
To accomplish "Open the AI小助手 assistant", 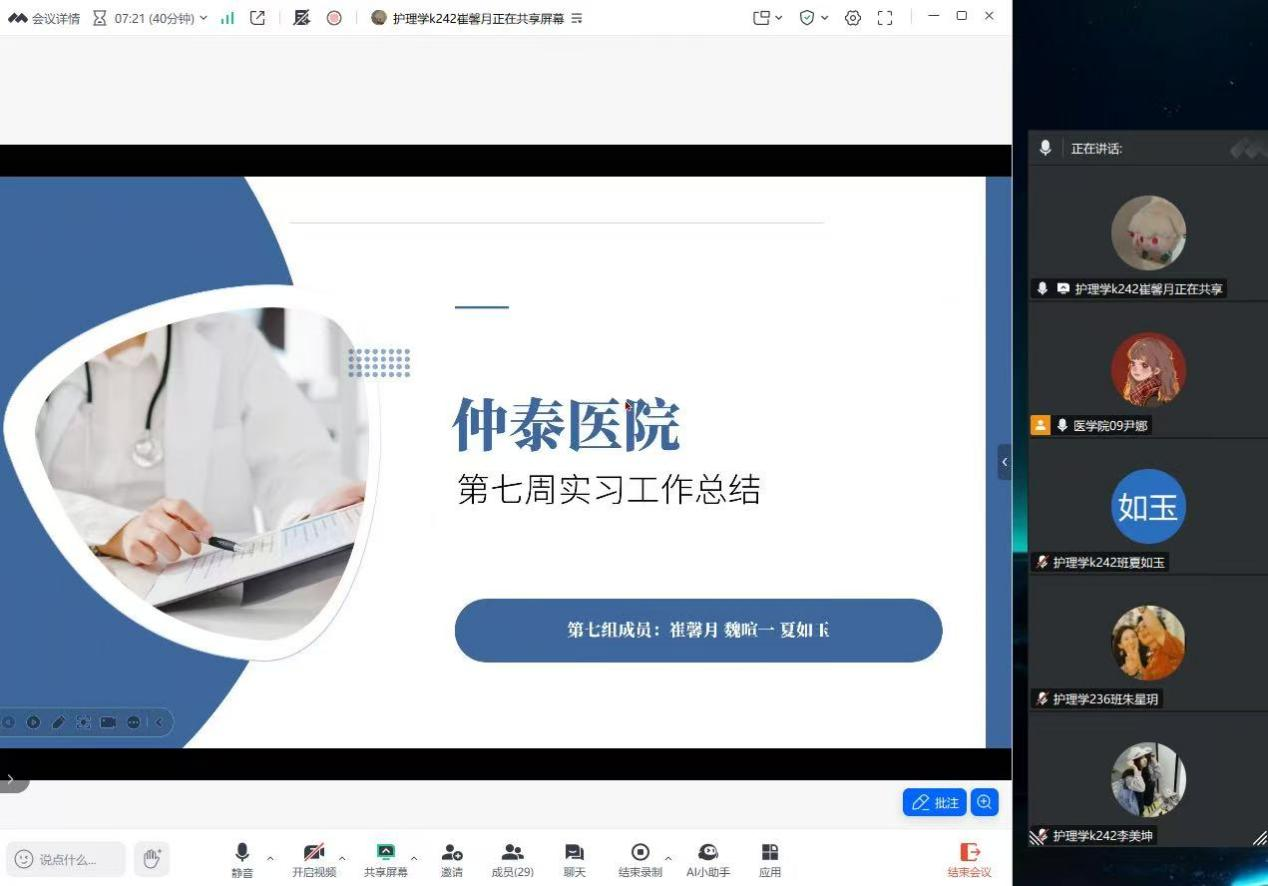I will (708, 858).
